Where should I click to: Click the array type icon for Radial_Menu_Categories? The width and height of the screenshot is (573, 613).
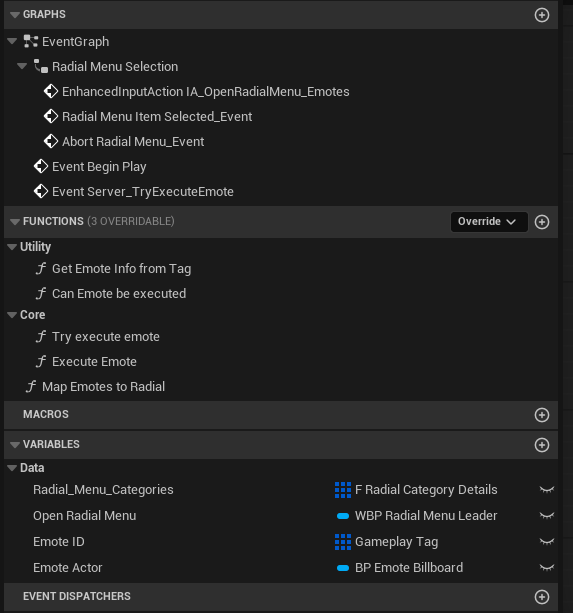(343, 490)
